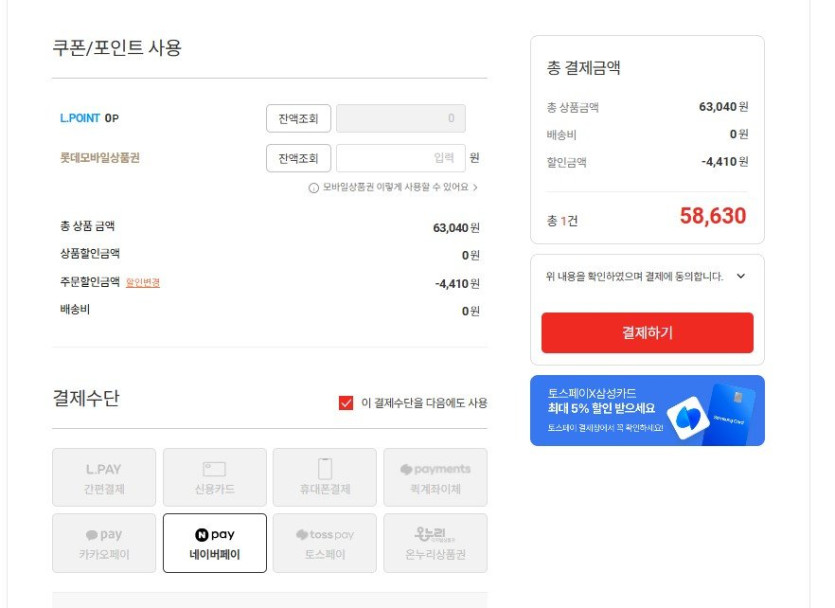Screen dimensions: 835x608
Task: Click the L.POINT amount input field
Action: click(400, 118)
